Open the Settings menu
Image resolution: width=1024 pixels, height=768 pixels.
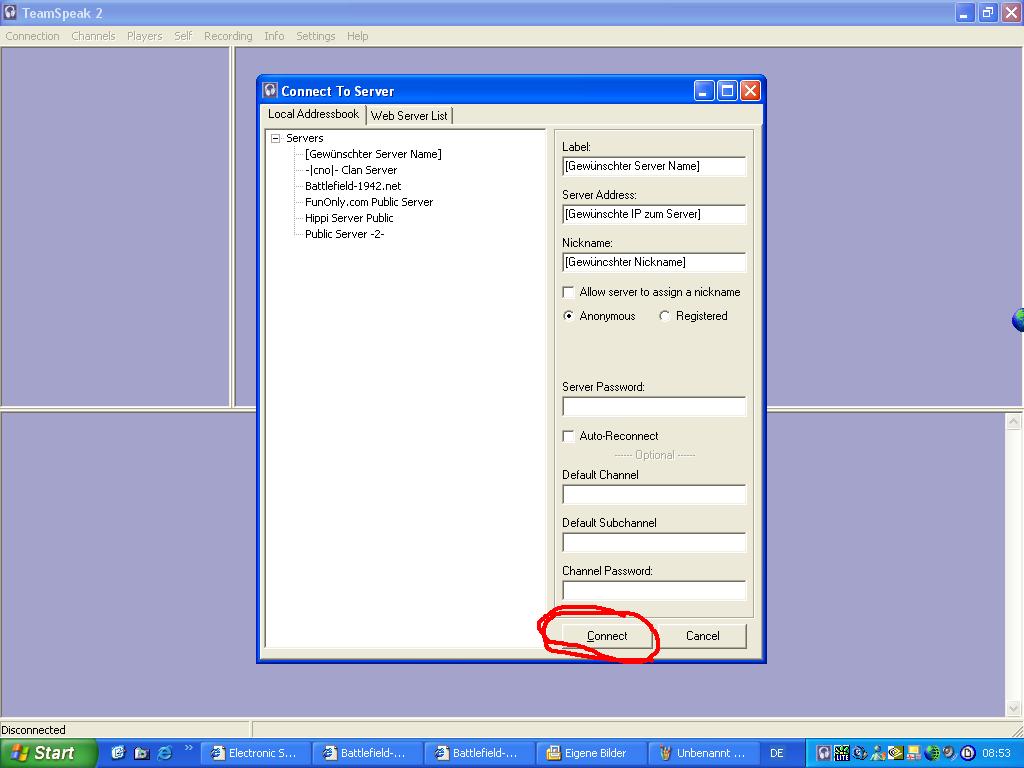click(315, 36)
